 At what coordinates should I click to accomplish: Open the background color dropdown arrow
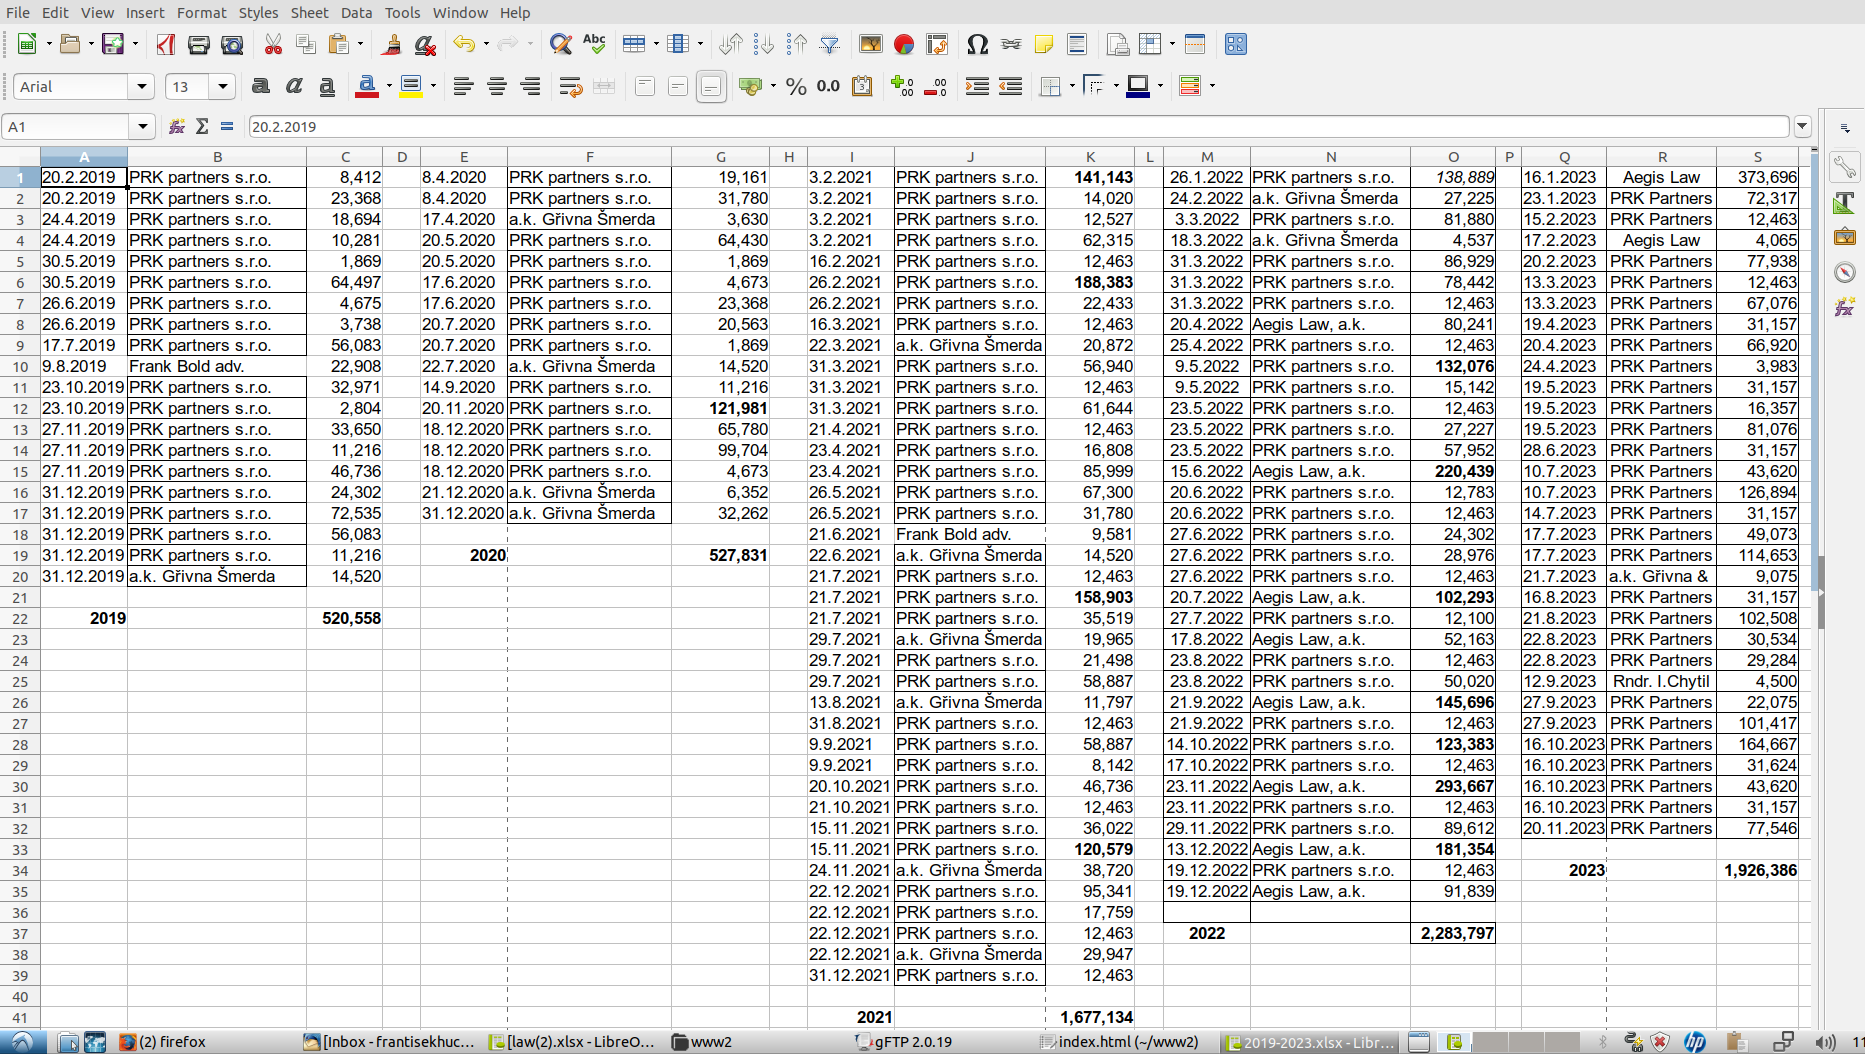tap(433, 86)
